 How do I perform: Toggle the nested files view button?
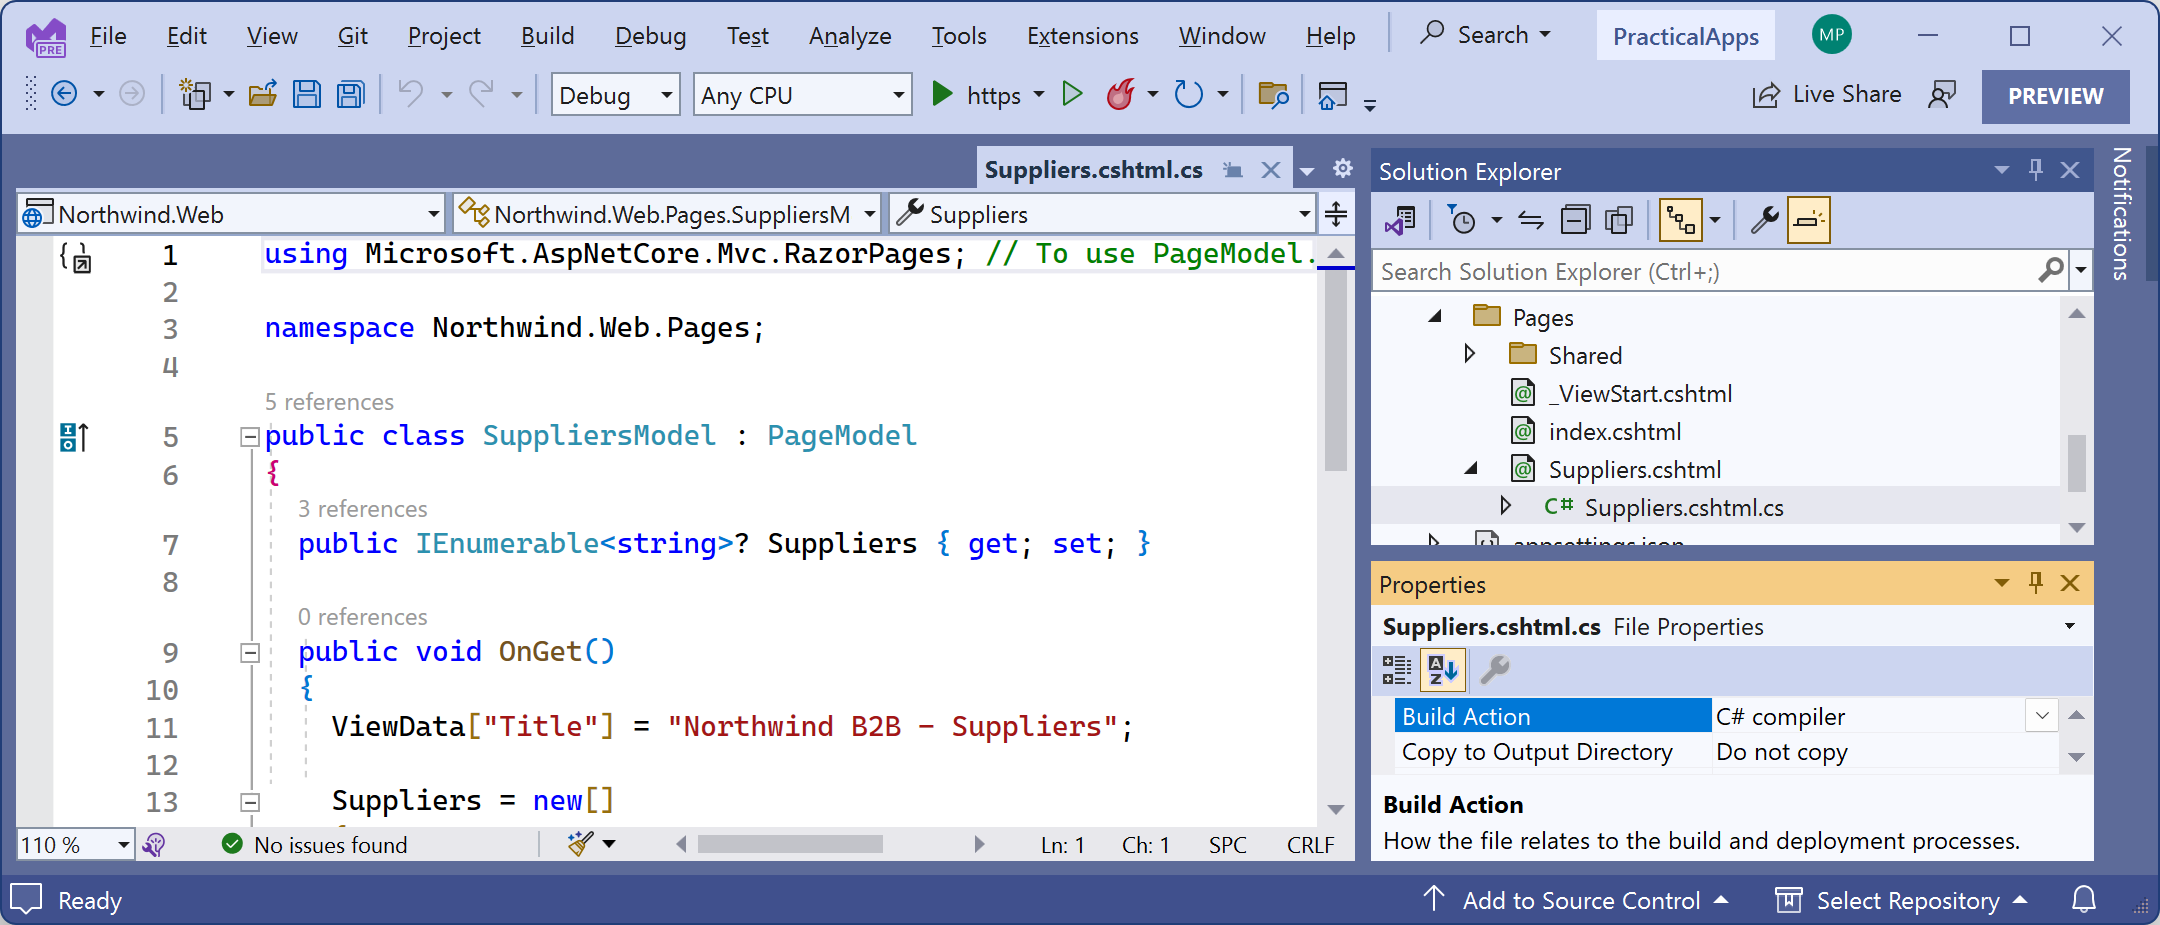(x=1680, y=220)
